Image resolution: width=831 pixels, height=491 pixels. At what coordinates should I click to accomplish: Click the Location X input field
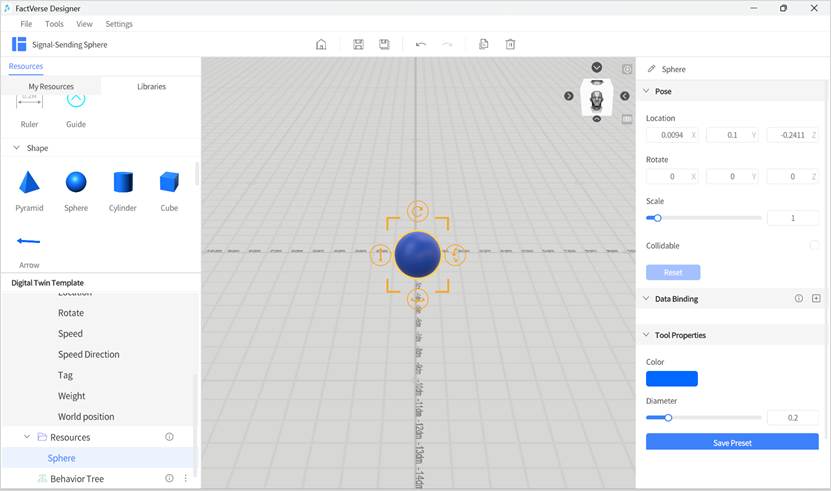coord(672,135)
